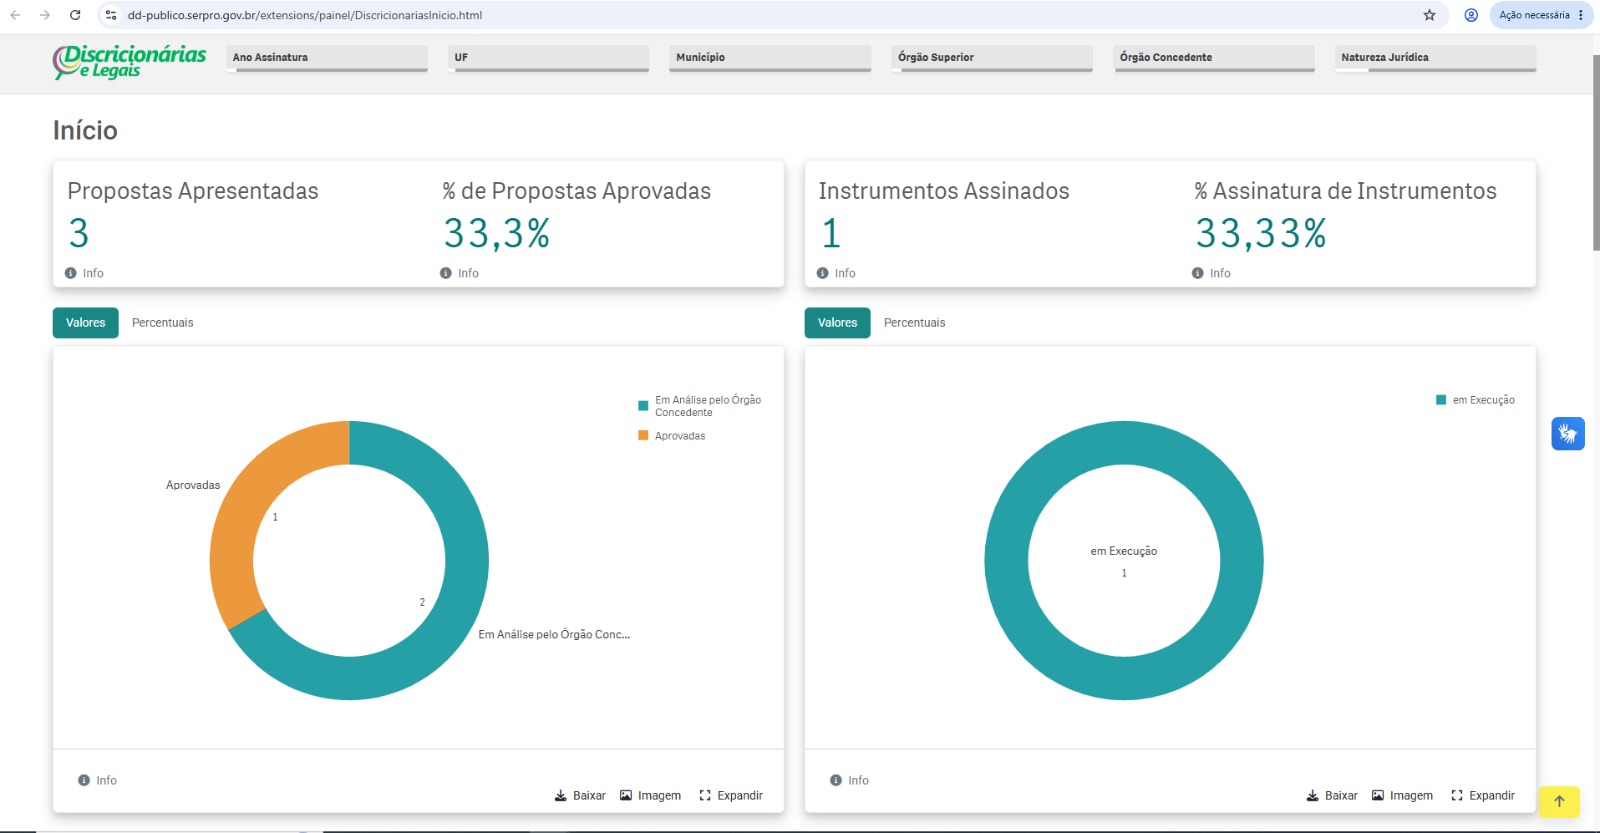Select Valores tab for instruments chart
Image resolution: width=1600 pixels, height=833 pixels.
(838, 323)
